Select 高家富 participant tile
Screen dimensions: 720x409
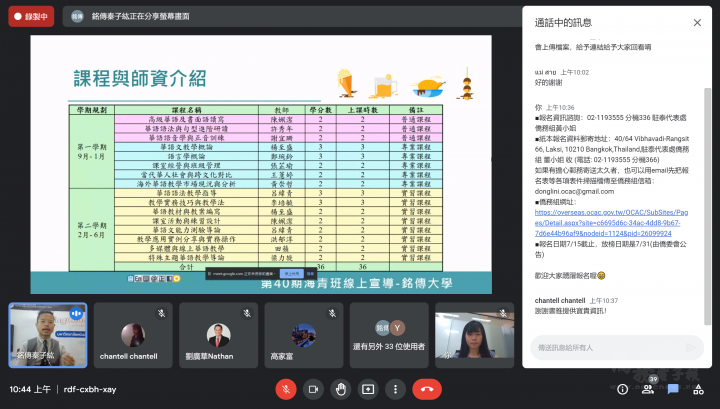304,335
